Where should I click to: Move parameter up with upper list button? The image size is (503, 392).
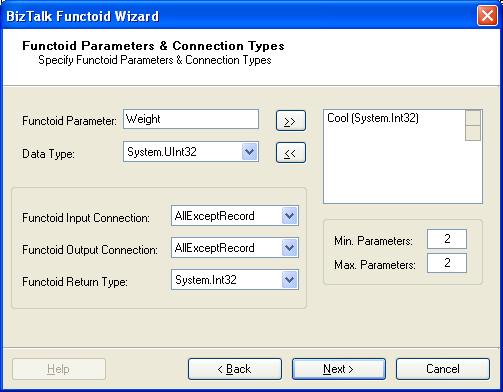point(473,118)
